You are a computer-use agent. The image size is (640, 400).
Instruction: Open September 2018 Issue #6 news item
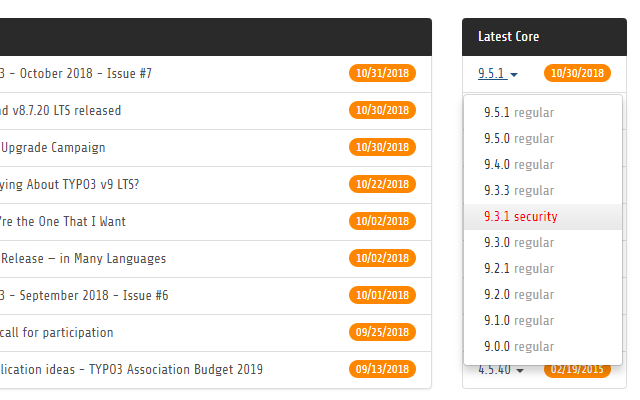84,296
